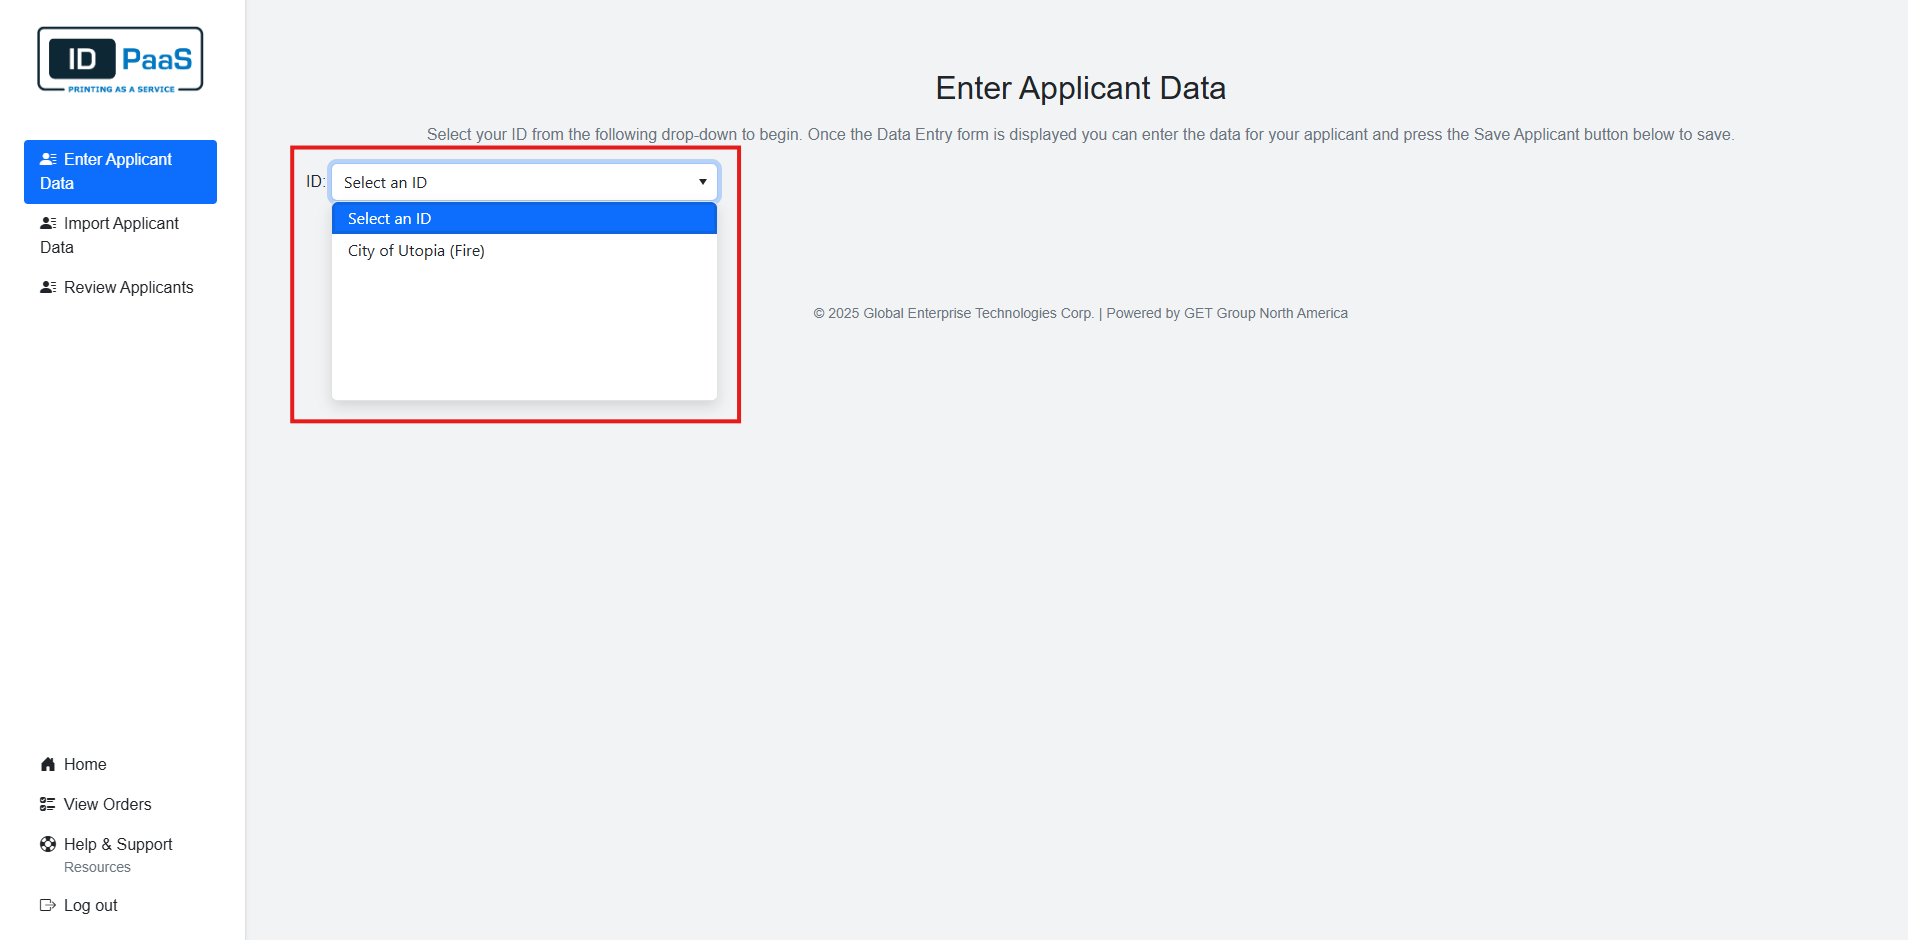Click the Log out button

[89, 904]
